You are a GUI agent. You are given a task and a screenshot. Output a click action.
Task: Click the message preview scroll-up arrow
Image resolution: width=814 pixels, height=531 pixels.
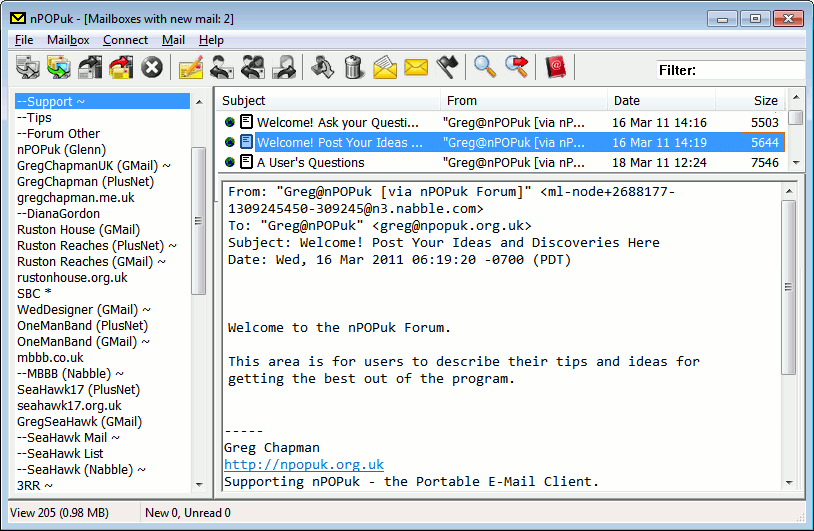[x=789, y=191]
